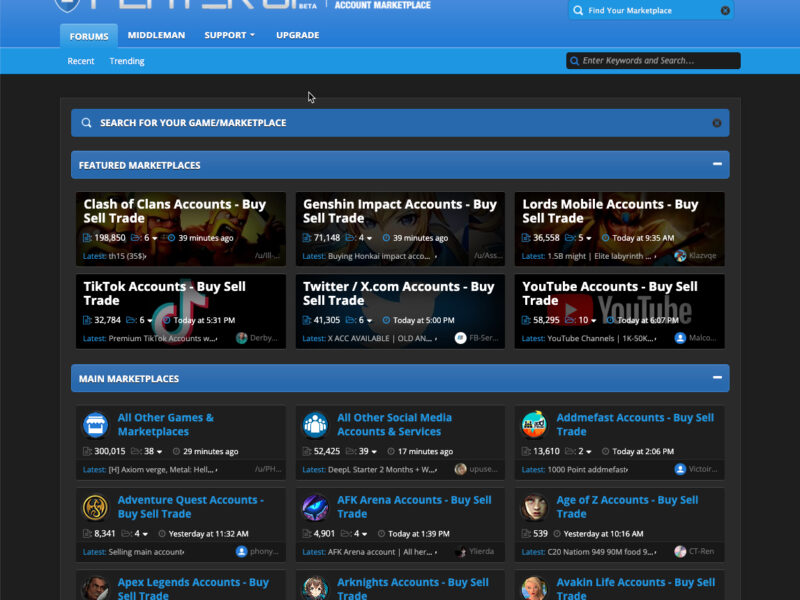Clear the Find Your Marketplace field with X icon
The width and height of the screenshot is (800, 600).
(x=726, y=11)
